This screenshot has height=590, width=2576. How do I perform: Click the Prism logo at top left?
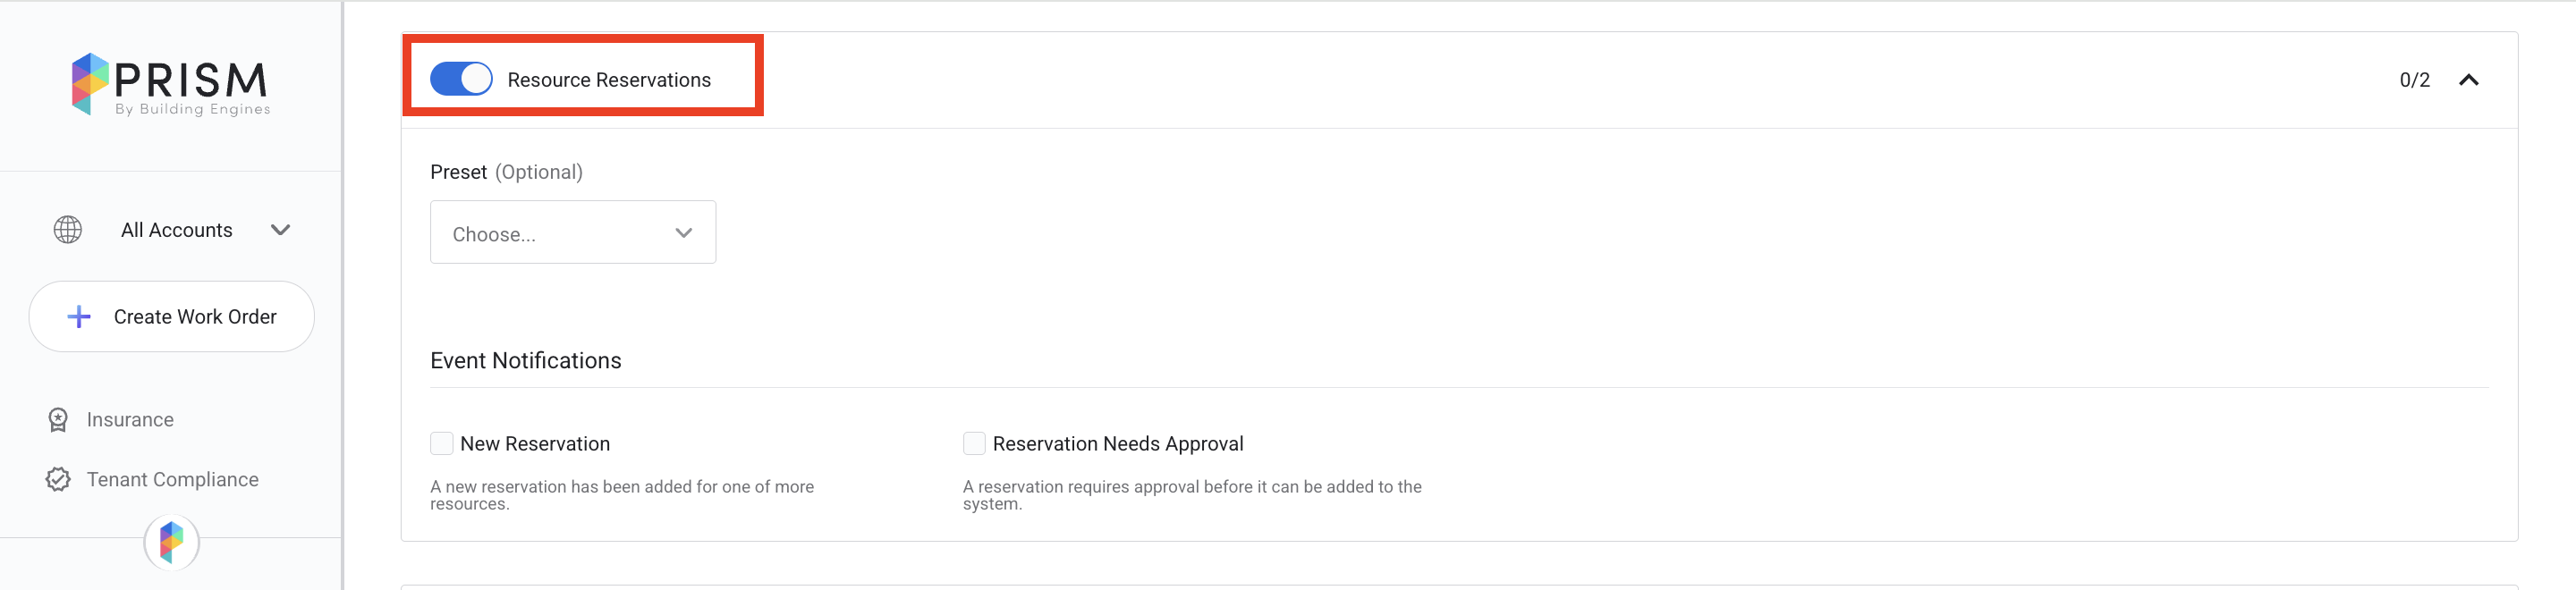point(170,84)
